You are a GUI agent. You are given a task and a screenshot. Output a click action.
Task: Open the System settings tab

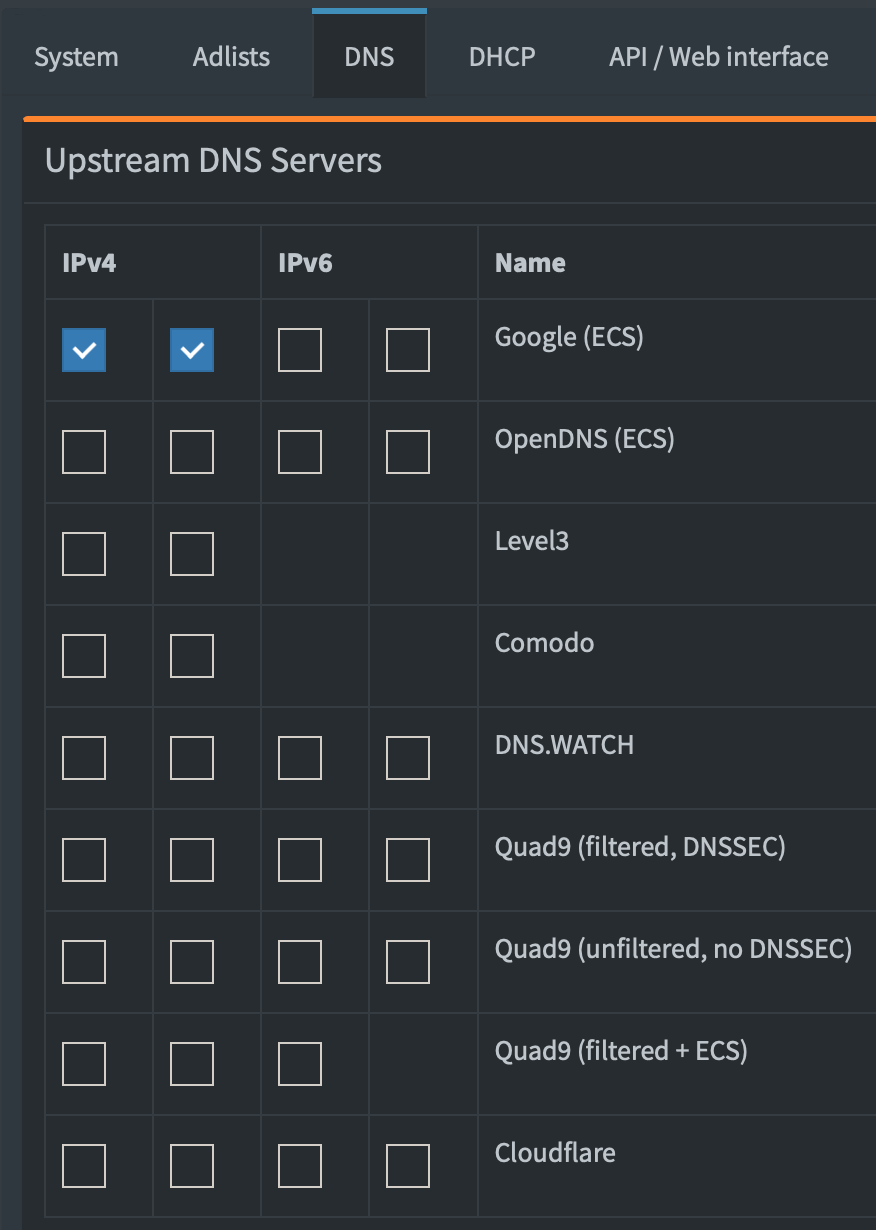tap(76, 57)
